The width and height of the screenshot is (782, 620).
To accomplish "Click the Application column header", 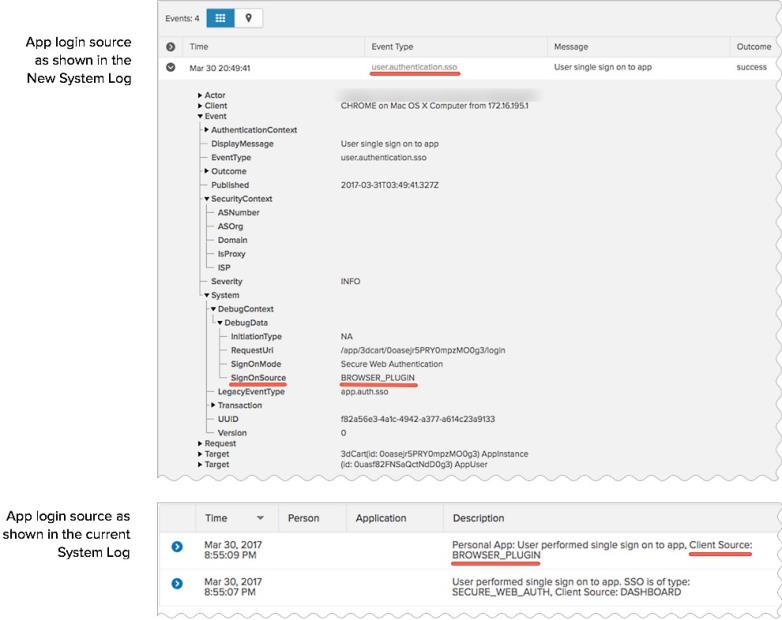I will [x=381, y=518].
